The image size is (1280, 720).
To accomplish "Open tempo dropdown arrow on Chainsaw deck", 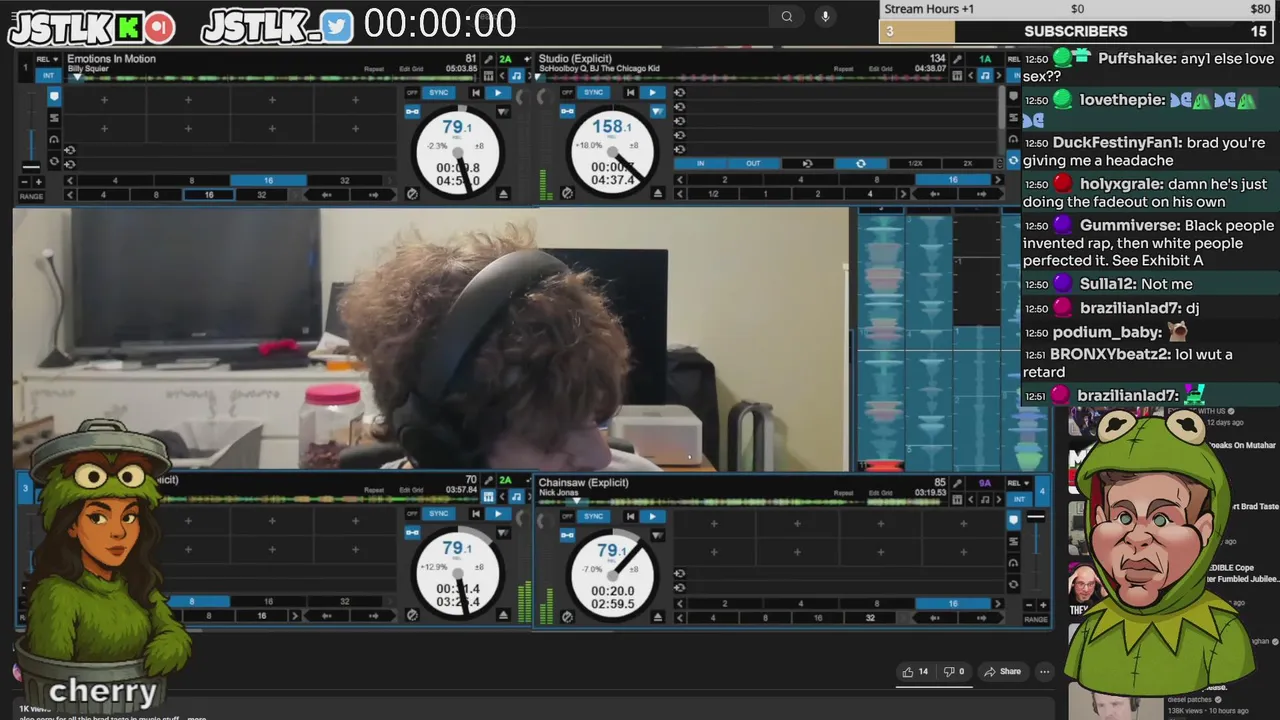I will [x=657, y=536].
